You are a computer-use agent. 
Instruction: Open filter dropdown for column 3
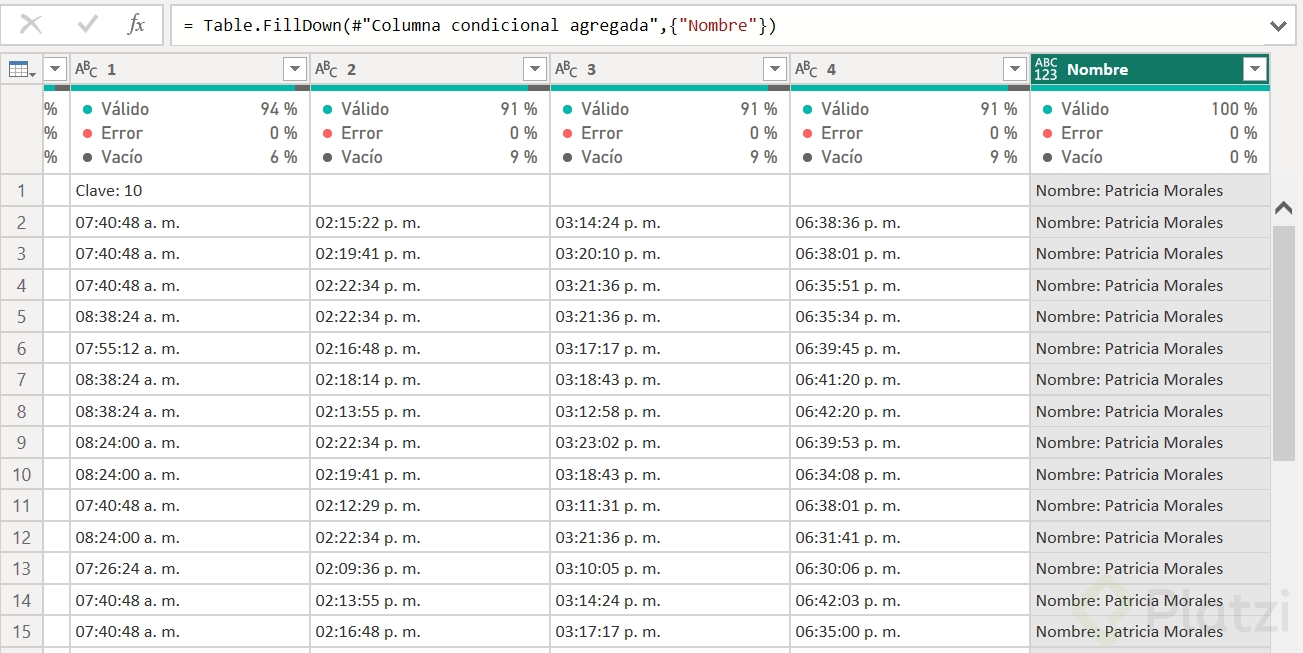tap(775, 69)
